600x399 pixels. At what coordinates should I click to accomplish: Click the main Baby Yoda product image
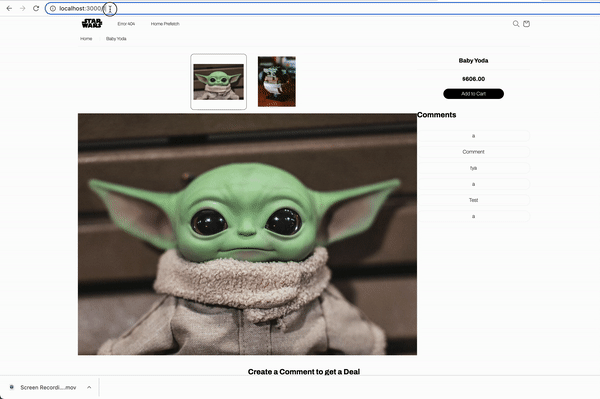247,234
